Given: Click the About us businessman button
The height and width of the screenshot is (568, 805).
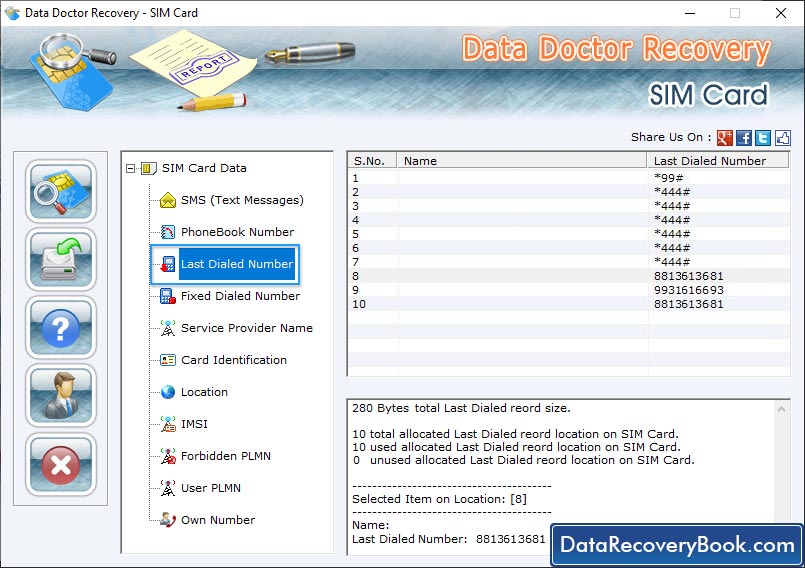Looking at the screenshot, I should (61, 396).
